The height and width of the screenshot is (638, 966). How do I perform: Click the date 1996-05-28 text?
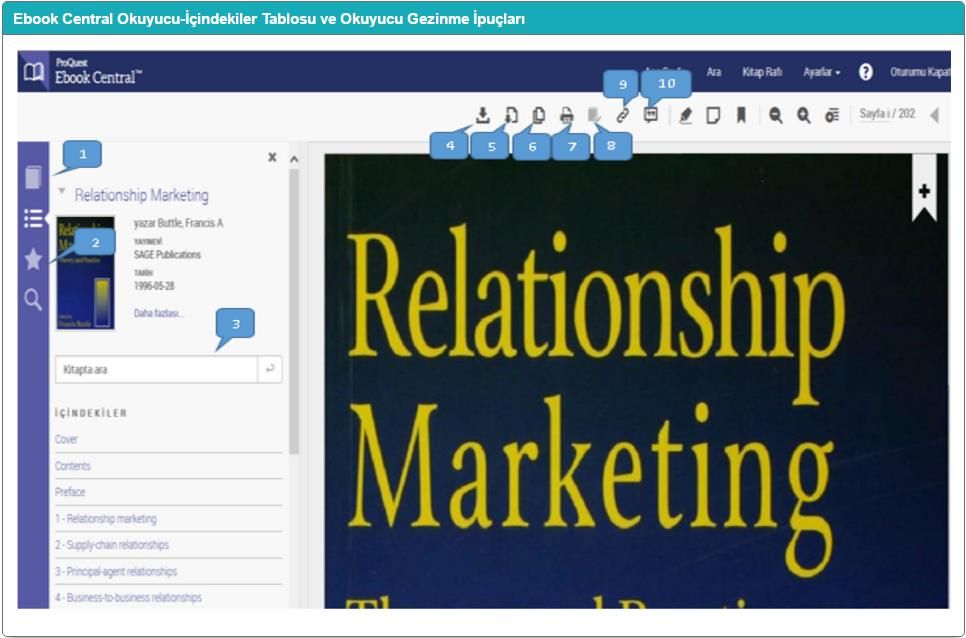pos(155,286)
